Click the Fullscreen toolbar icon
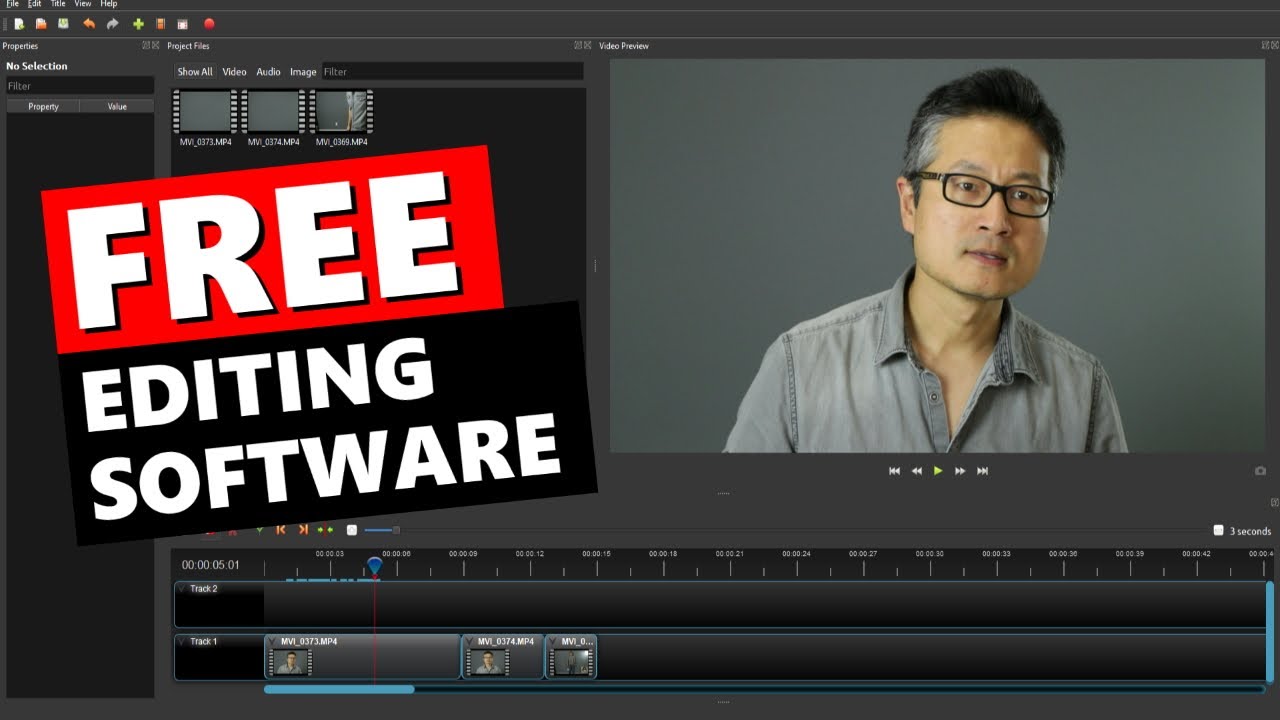This screenshot has height=720, width=1280. (x=182, y=23)
